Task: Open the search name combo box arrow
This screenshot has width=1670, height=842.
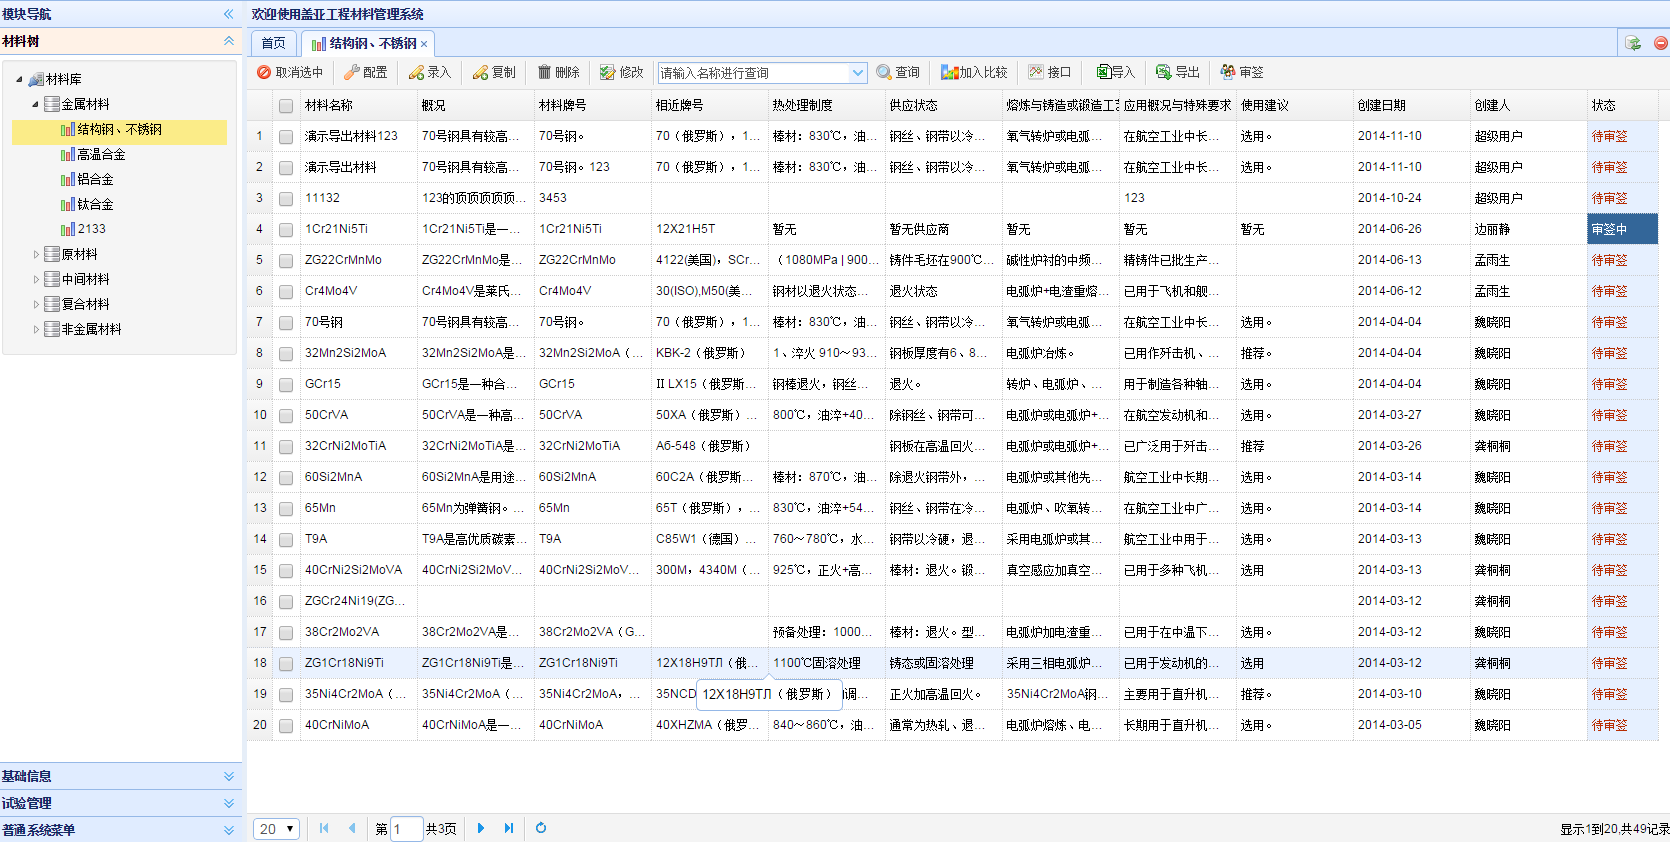Action: [857, 73]
